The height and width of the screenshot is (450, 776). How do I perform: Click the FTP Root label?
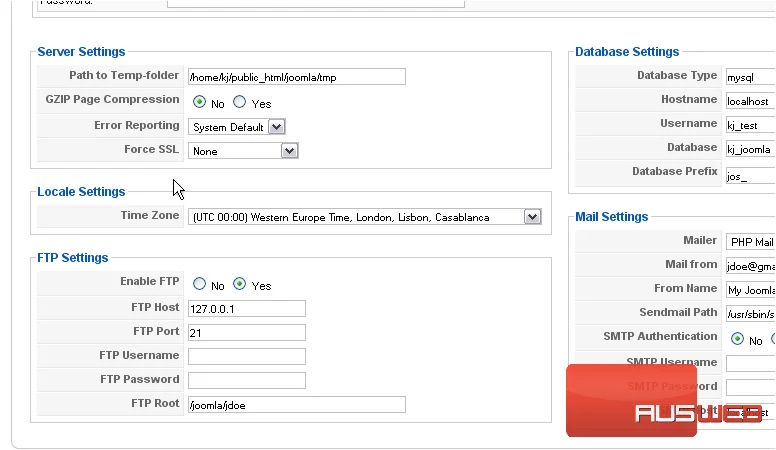point(155,403)
